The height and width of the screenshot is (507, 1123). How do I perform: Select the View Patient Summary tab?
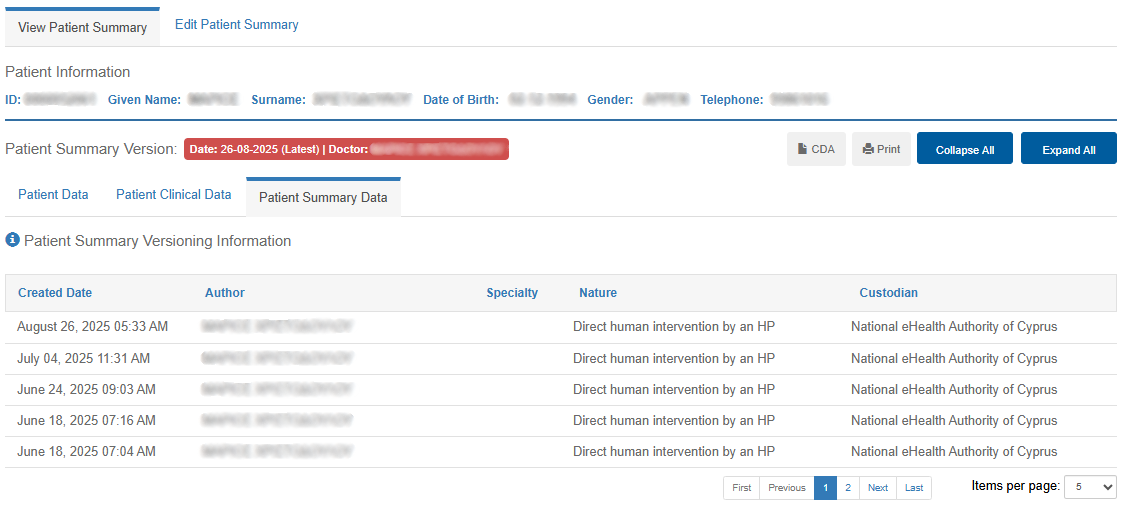(x=82, y=27)
